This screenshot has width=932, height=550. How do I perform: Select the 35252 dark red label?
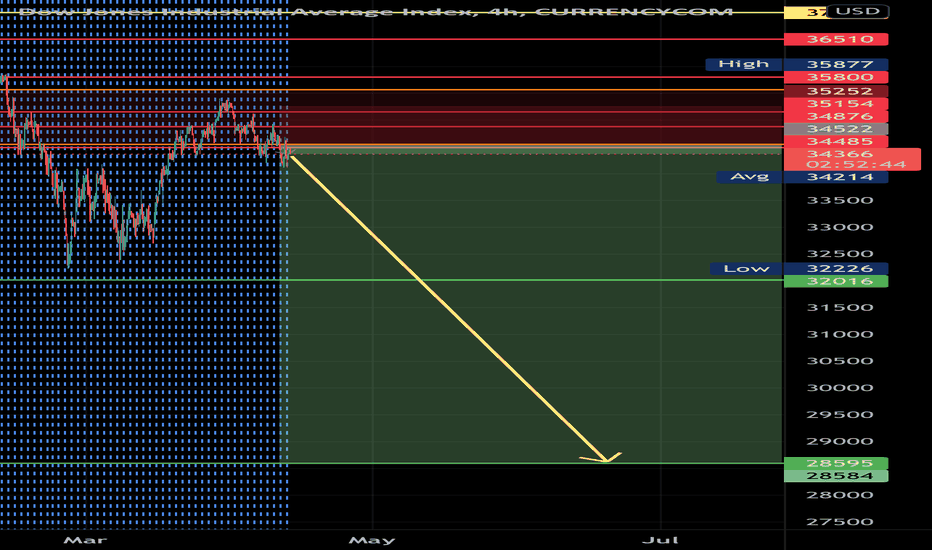click(x=836, y=91)
